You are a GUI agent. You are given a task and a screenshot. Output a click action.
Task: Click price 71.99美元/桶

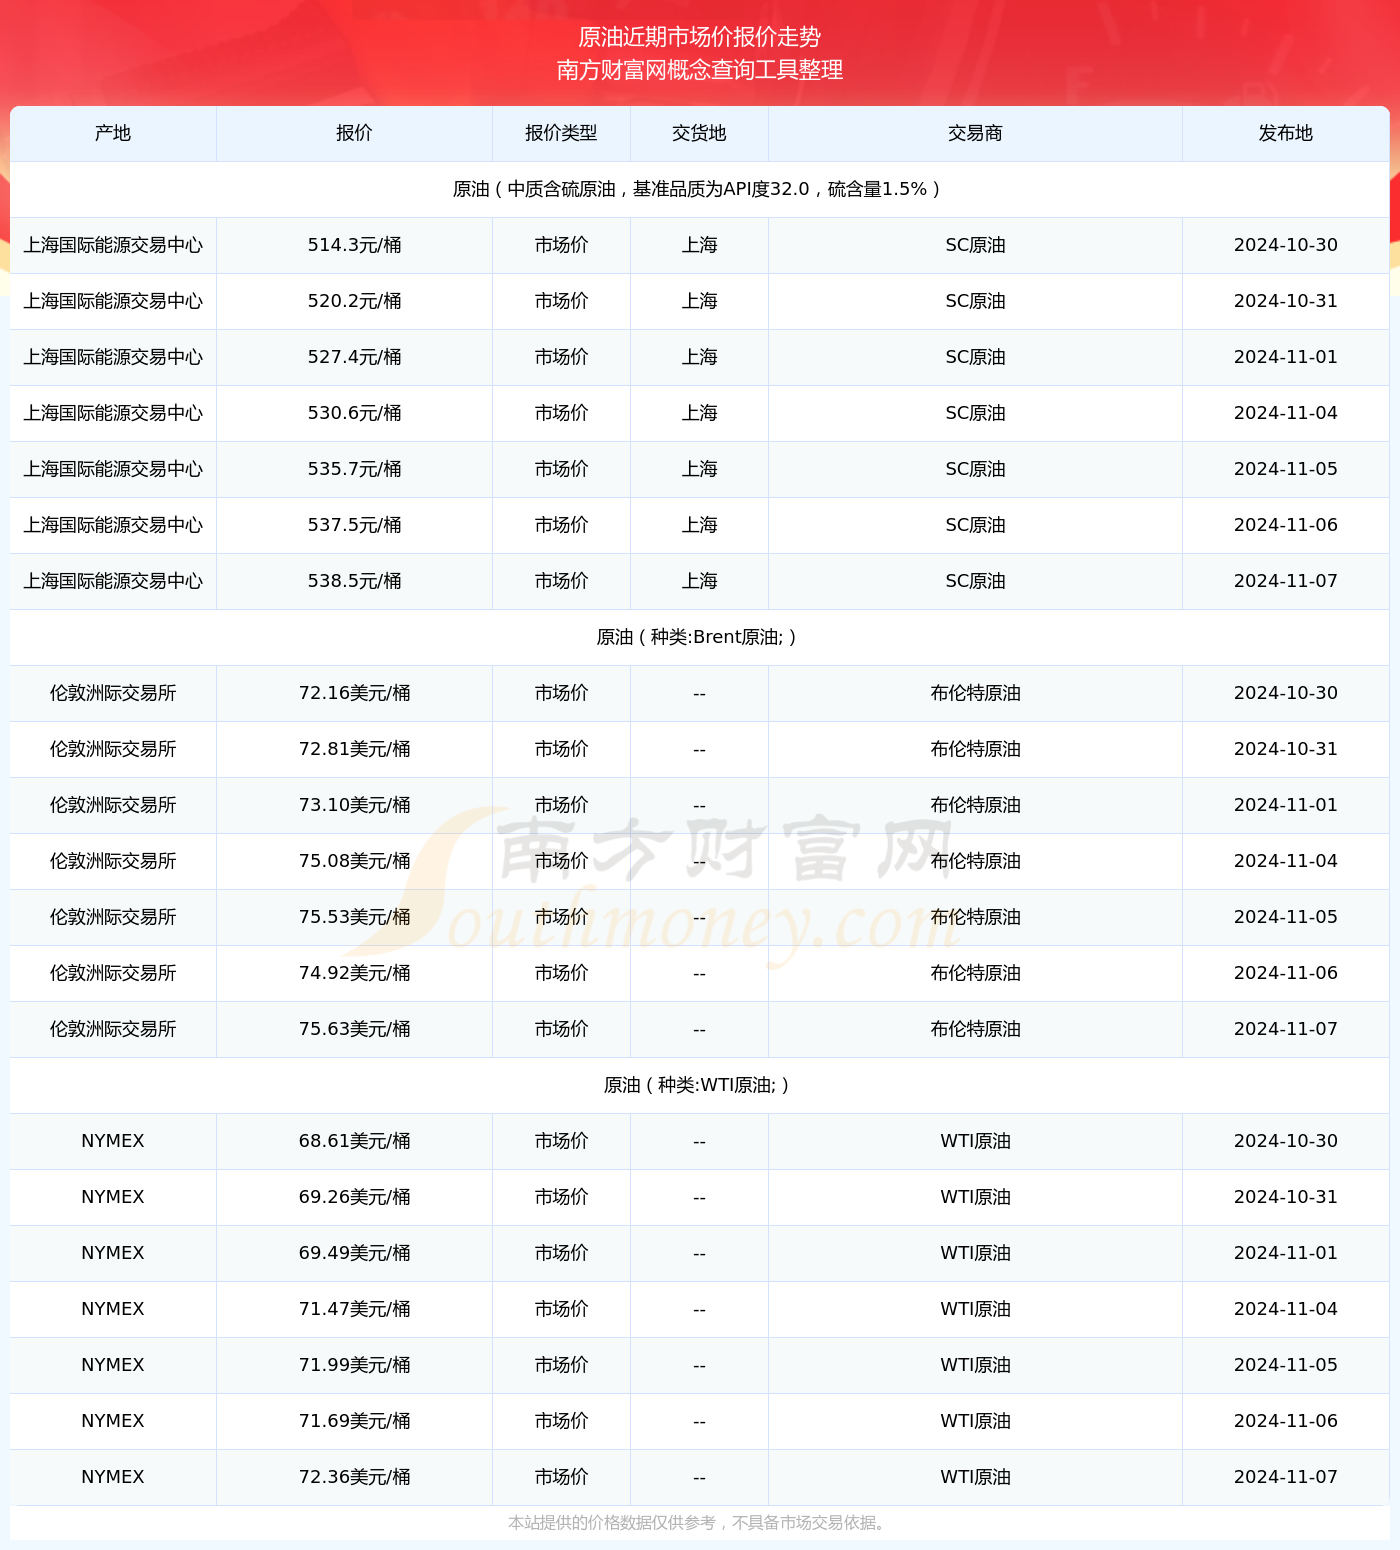pos(354,1366)
